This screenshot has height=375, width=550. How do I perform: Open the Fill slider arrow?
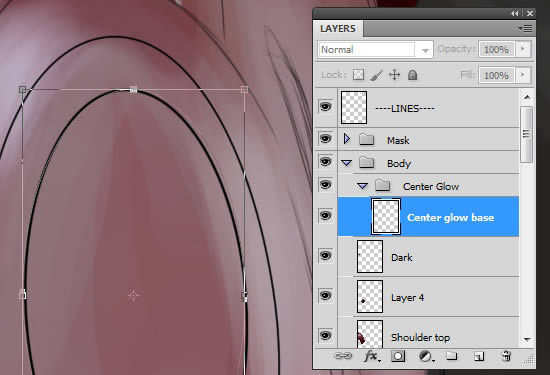(x=523, y=75)
